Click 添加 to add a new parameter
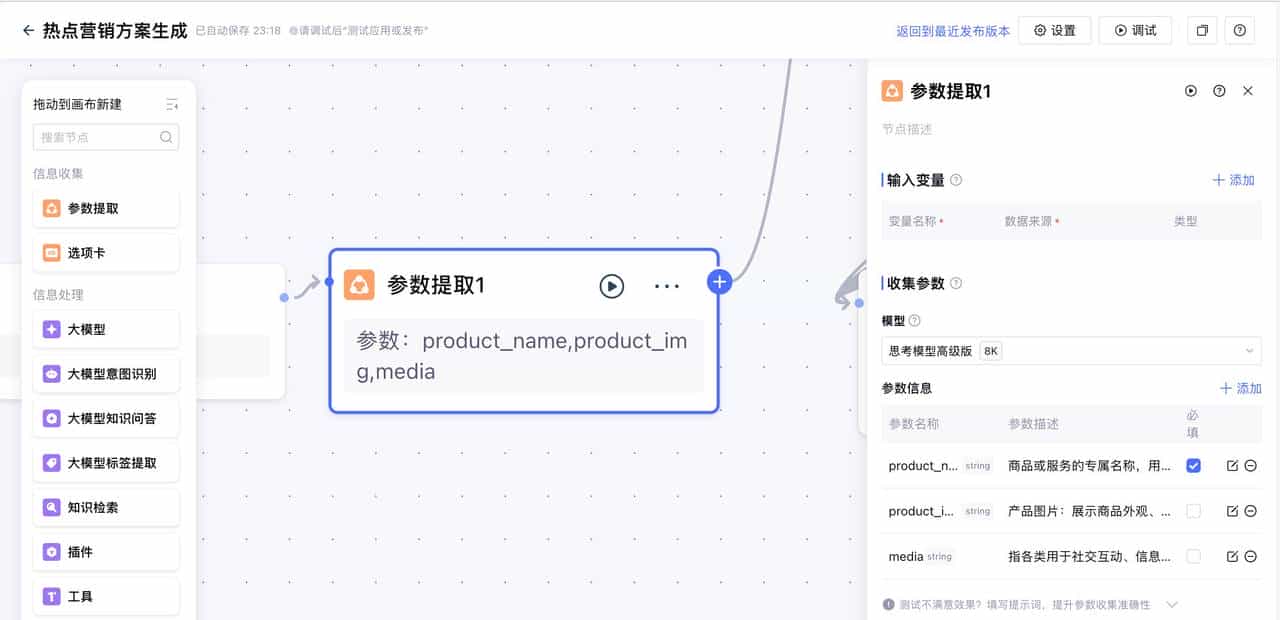The width and height of the screenshot is (1280, 620). pos(1240,388)
